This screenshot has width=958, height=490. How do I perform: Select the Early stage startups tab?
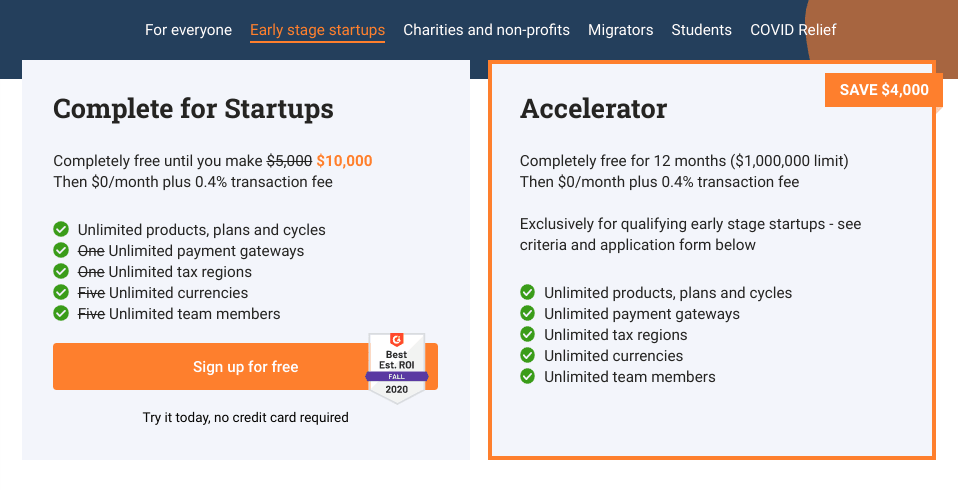(318, 30)
